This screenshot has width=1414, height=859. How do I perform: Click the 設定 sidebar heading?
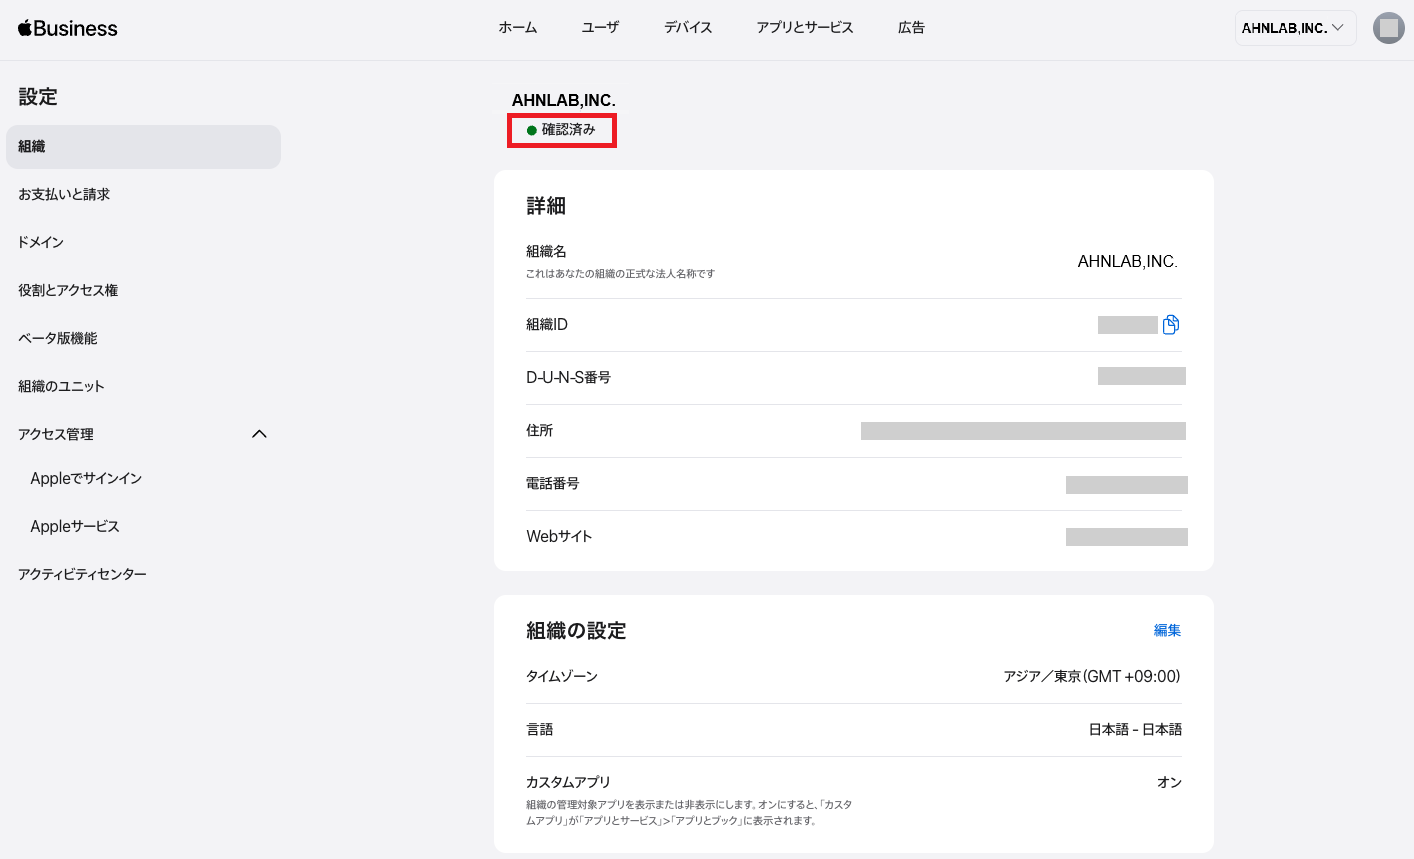[x=38, y=97]
